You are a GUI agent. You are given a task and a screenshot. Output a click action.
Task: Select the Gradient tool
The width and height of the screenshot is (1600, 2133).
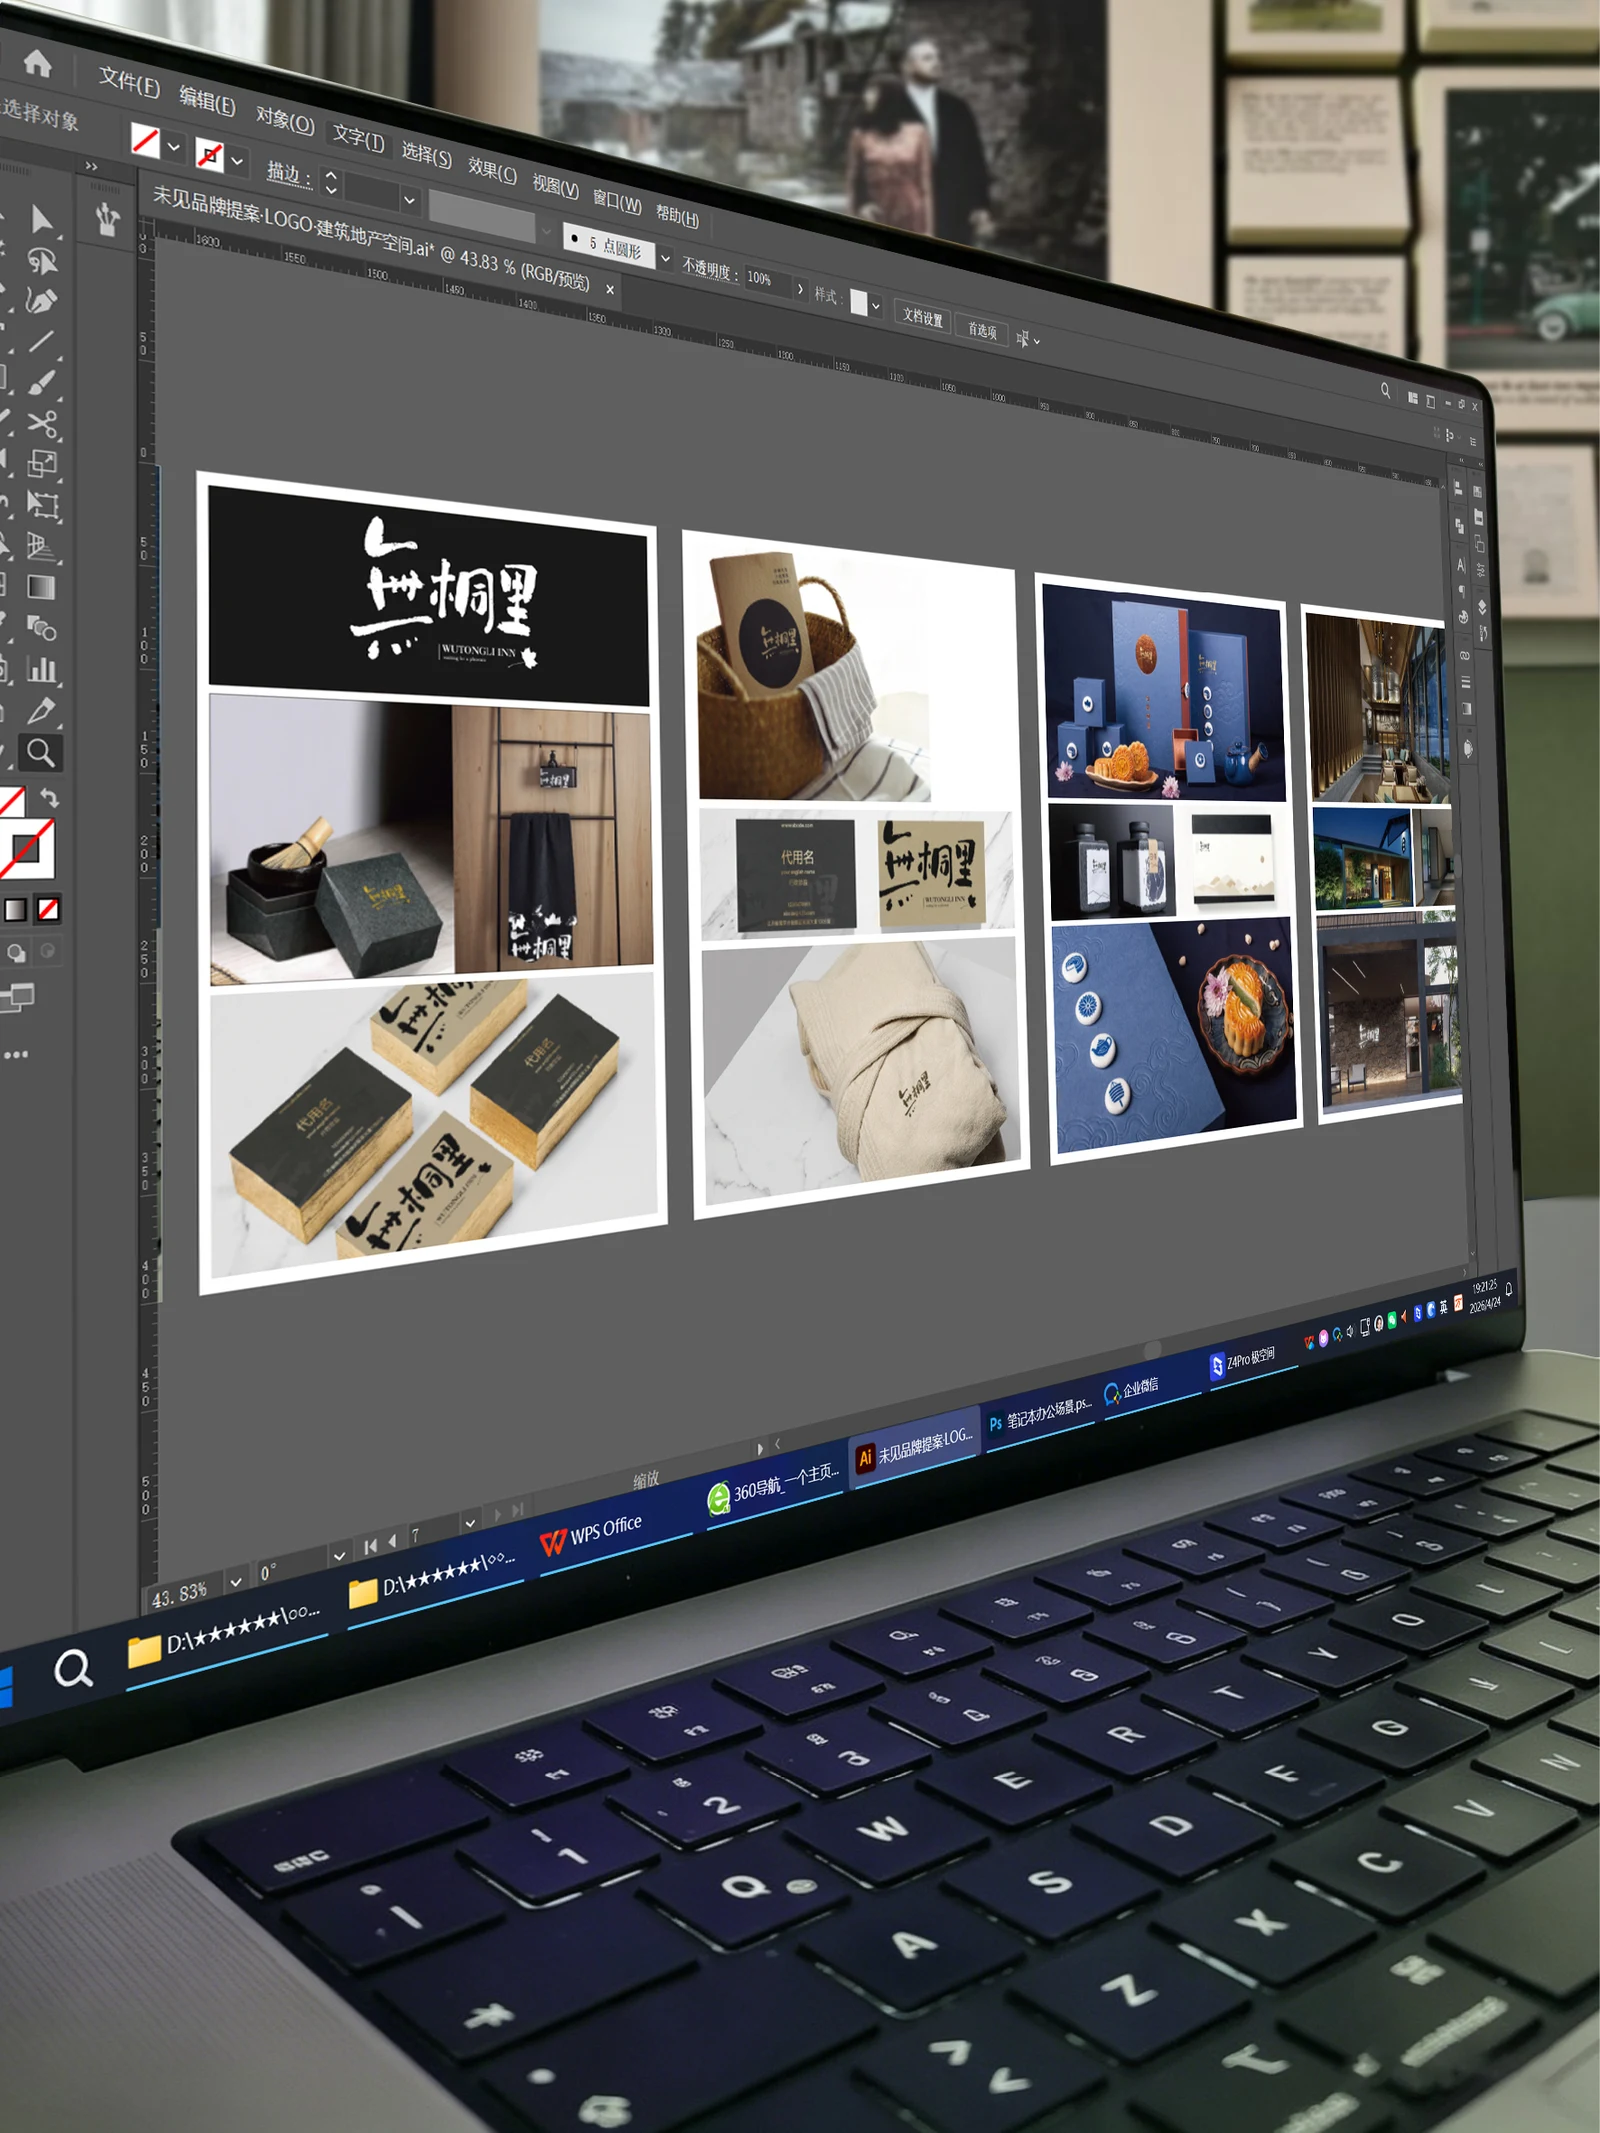click(x=42, y=587)
